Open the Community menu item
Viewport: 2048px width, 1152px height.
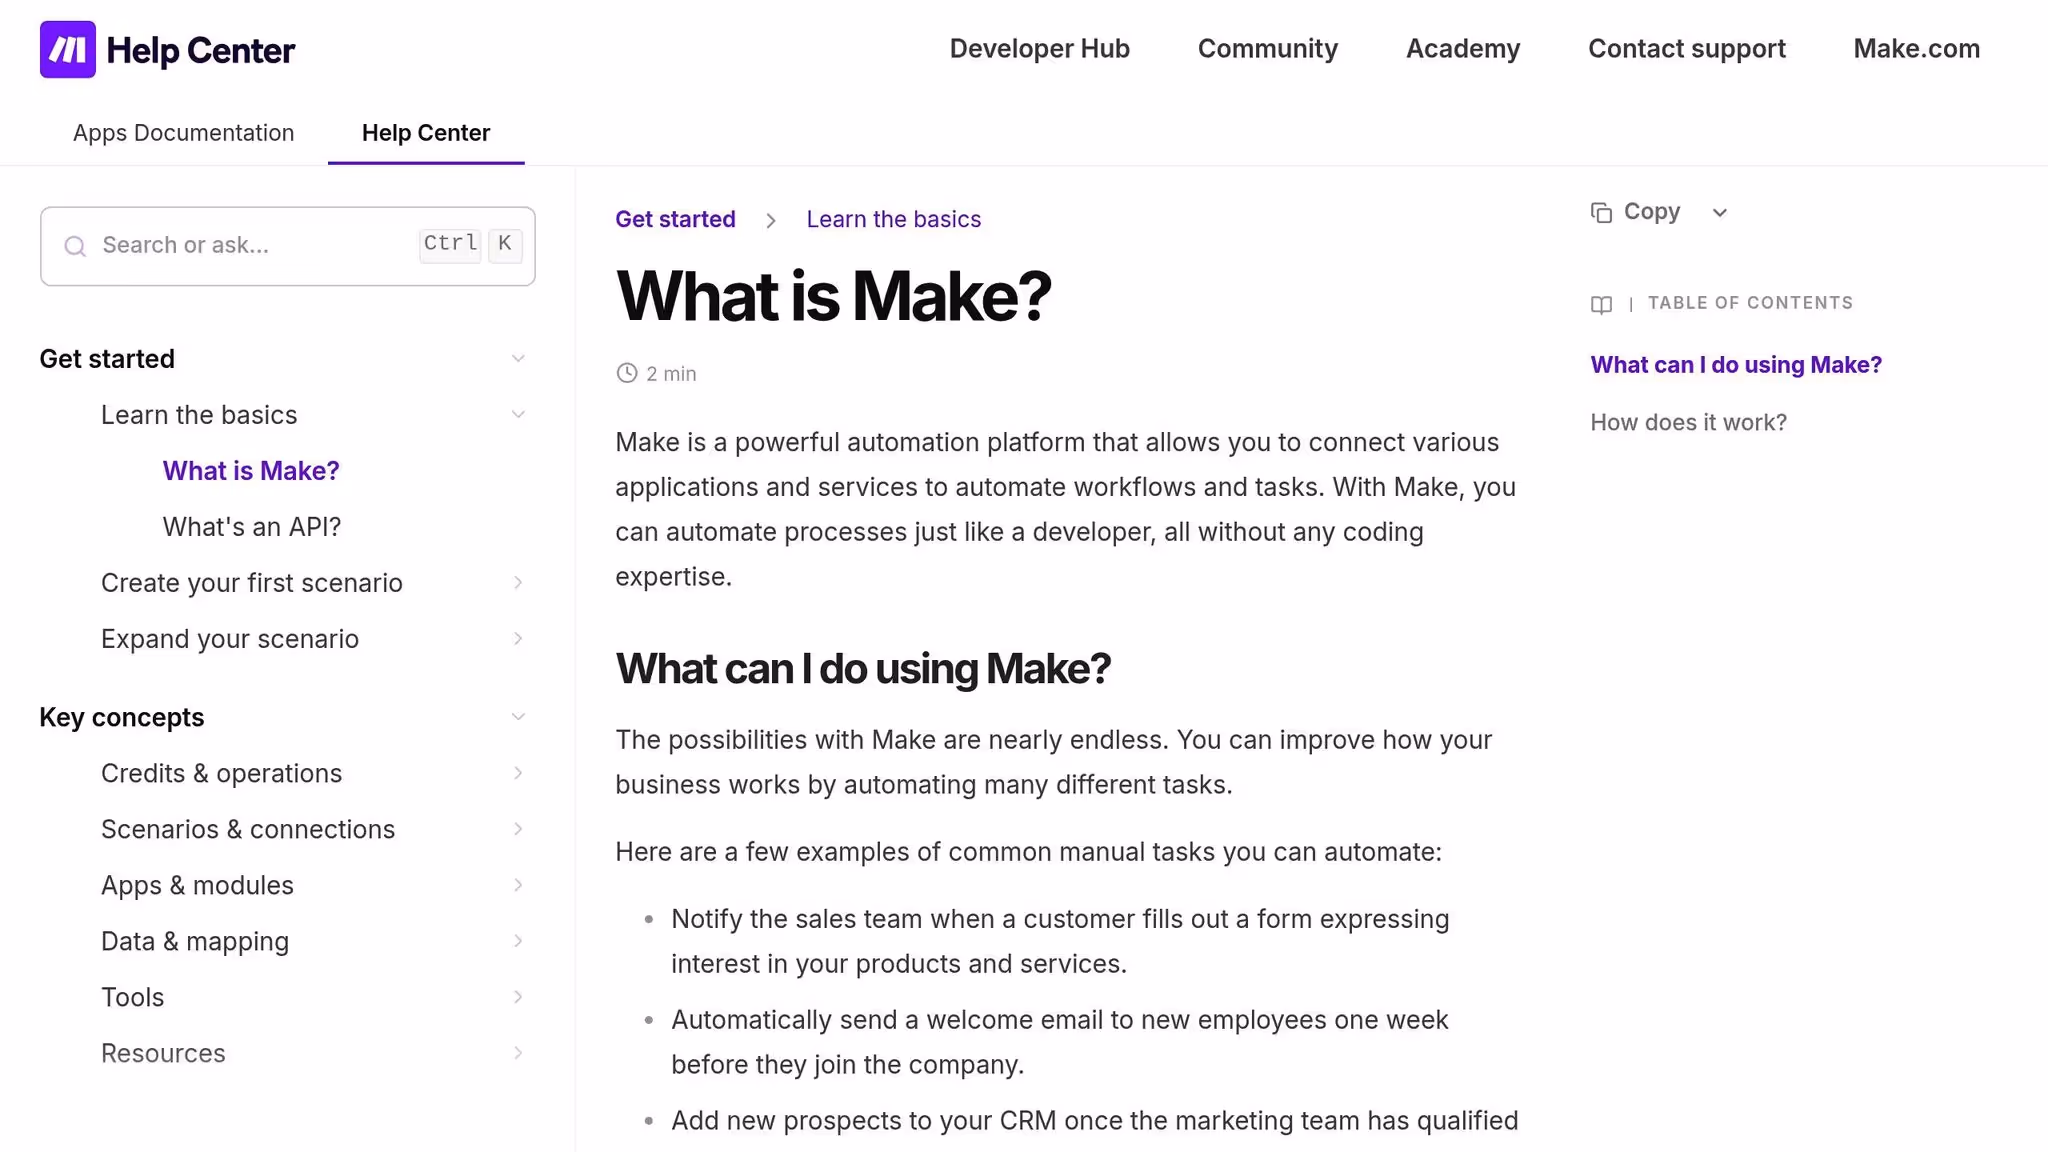coord(1267,48)
